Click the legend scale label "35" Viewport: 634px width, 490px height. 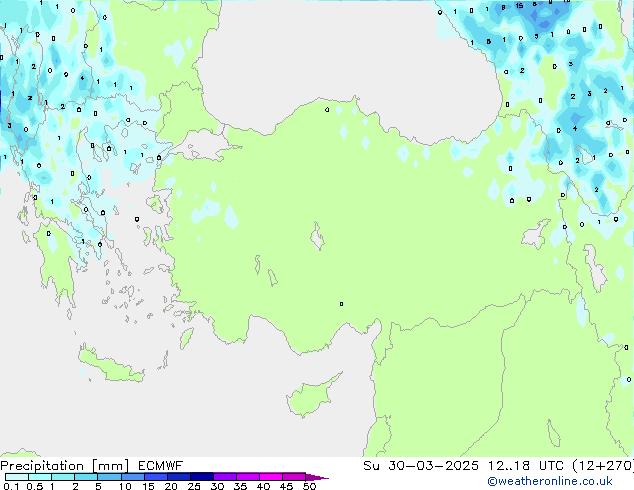240,486
